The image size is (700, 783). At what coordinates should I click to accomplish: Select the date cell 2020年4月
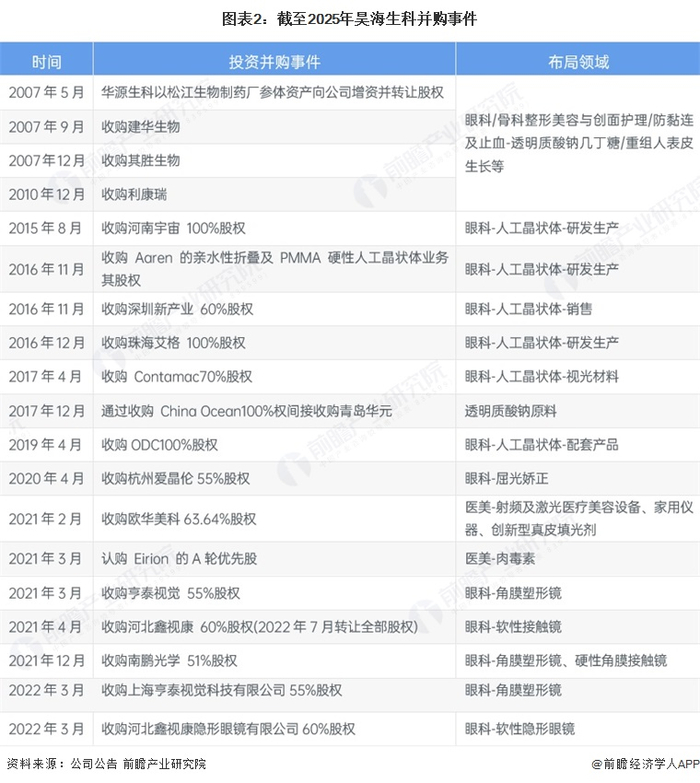[x=46, y=478]
